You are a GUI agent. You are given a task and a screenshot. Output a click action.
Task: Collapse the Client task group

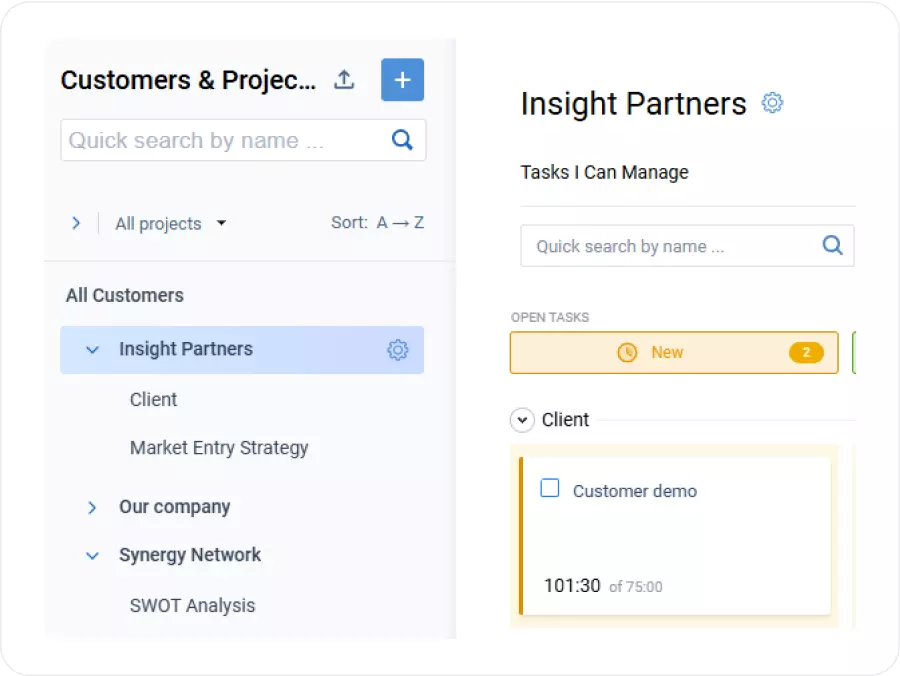pyautogui.click(x=521, y=420)
